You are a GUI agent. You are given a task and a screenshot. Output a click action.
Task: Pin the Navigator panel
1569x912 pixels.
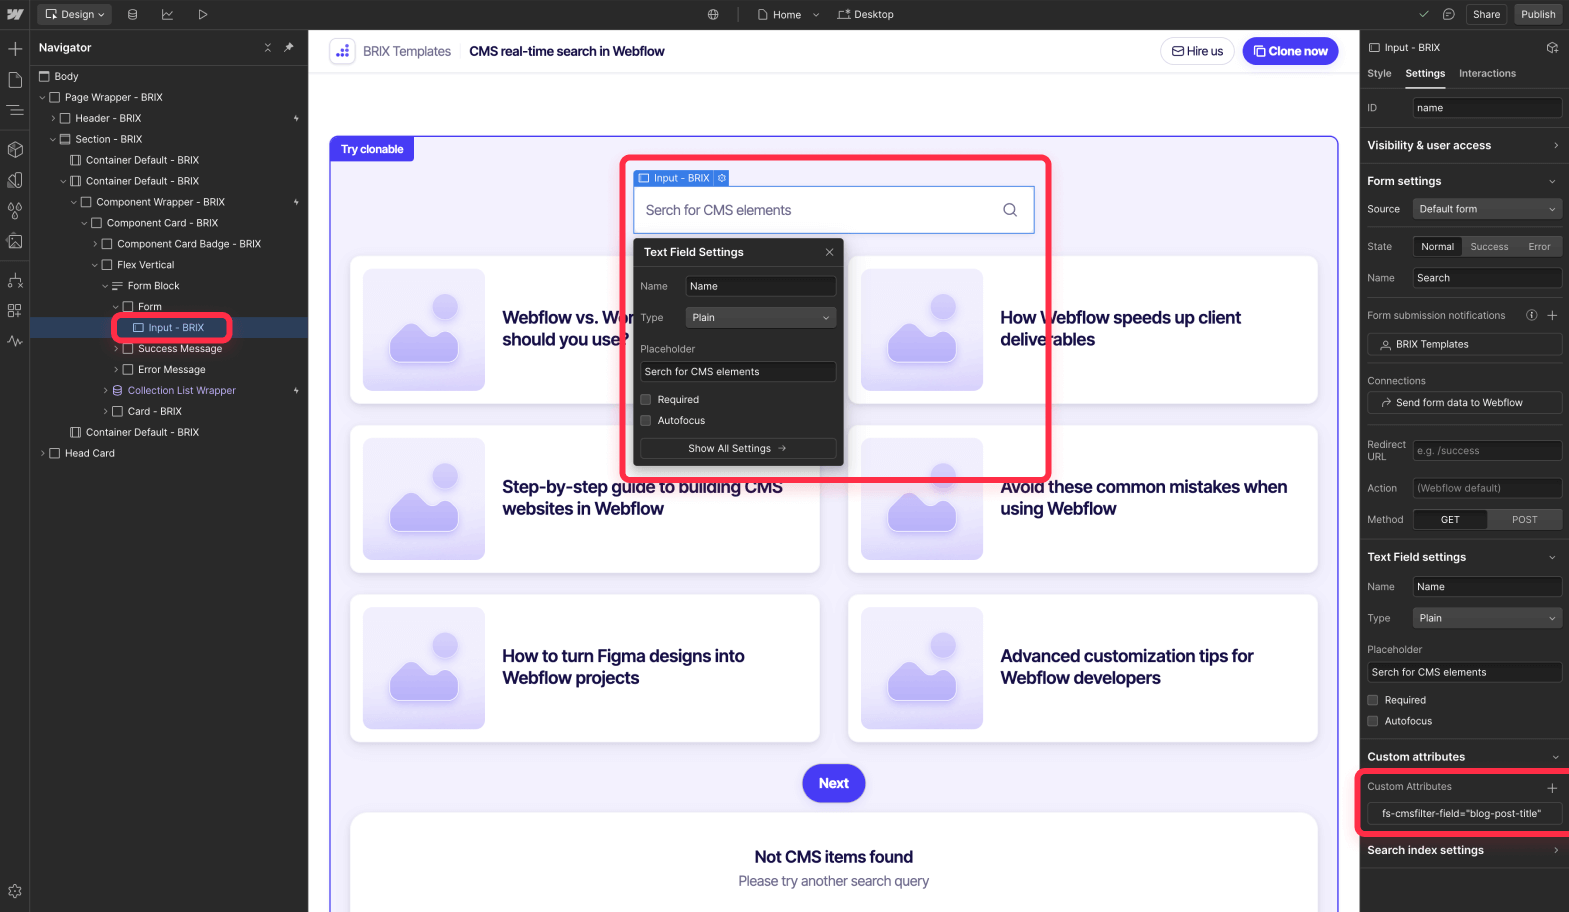pos(289,47)
